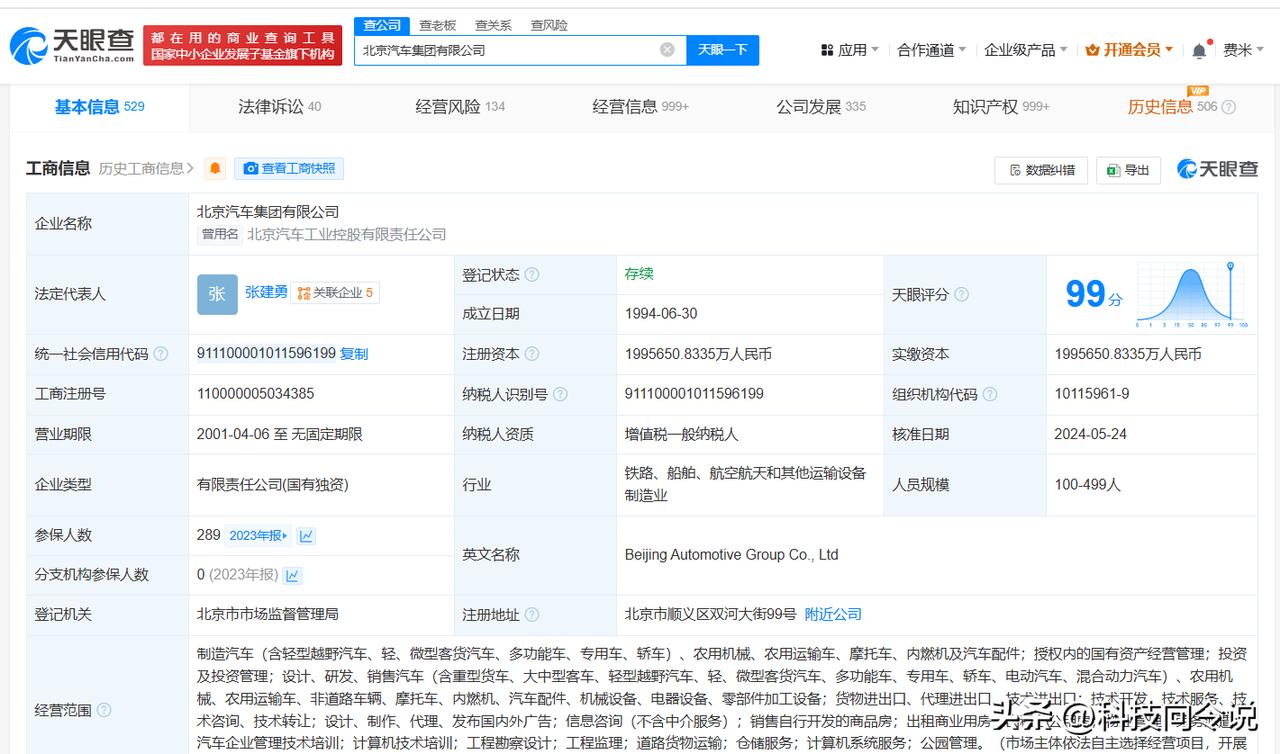Image resolution: width=1280 pixels, height=754 pixels.
Task: Open the trend chart icon for 分支机构参保人数
Action: [292, 575]
